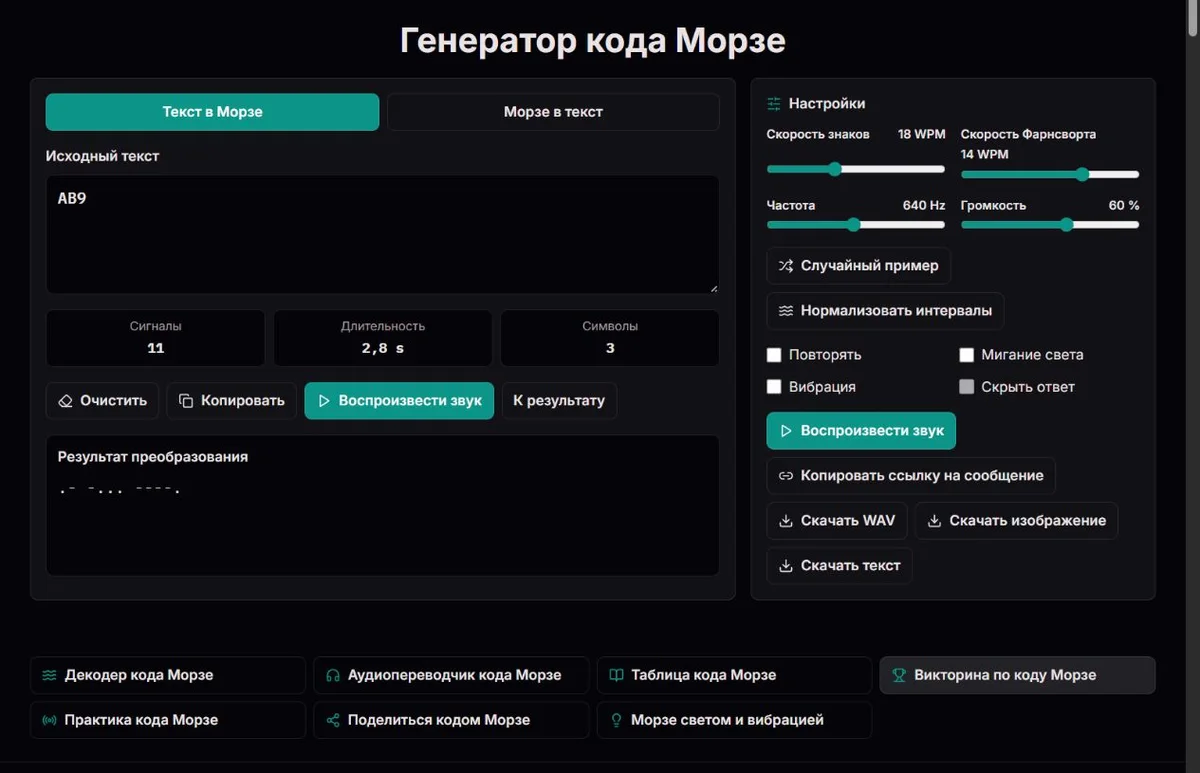Click the Исходный текст input area
The width and height of the screenshot is (1200, 773).
tap(382, 235)
